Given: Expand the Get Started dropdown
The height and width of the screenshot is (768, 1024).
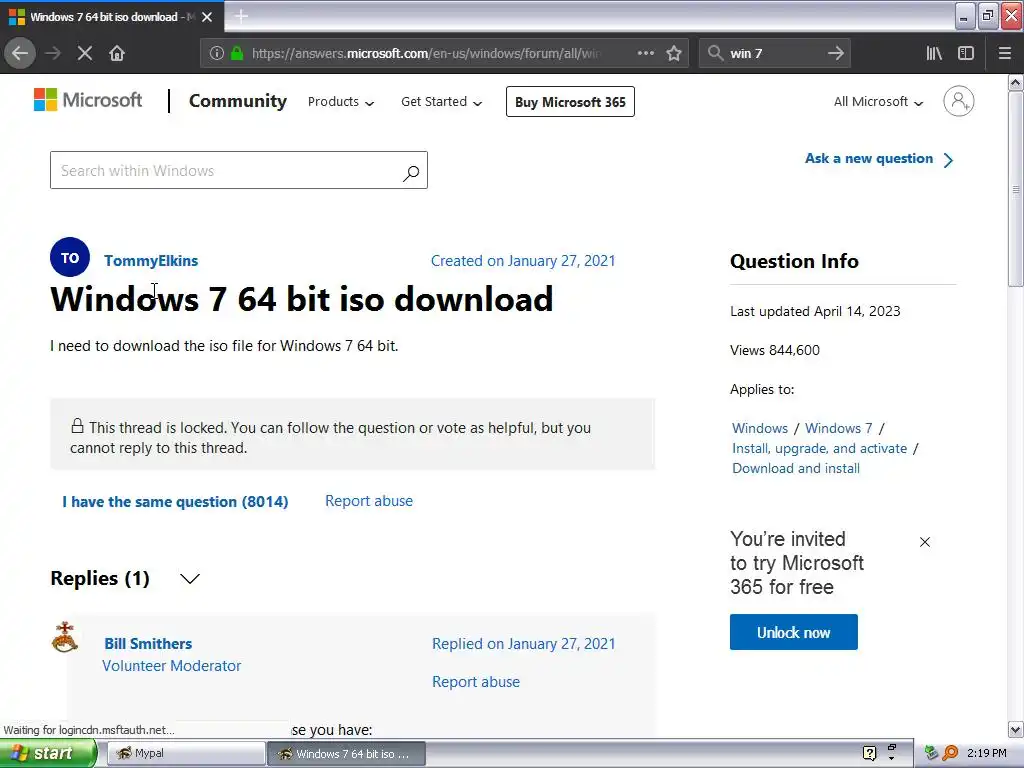Looking at the screenshot, I should coord(441,102).
